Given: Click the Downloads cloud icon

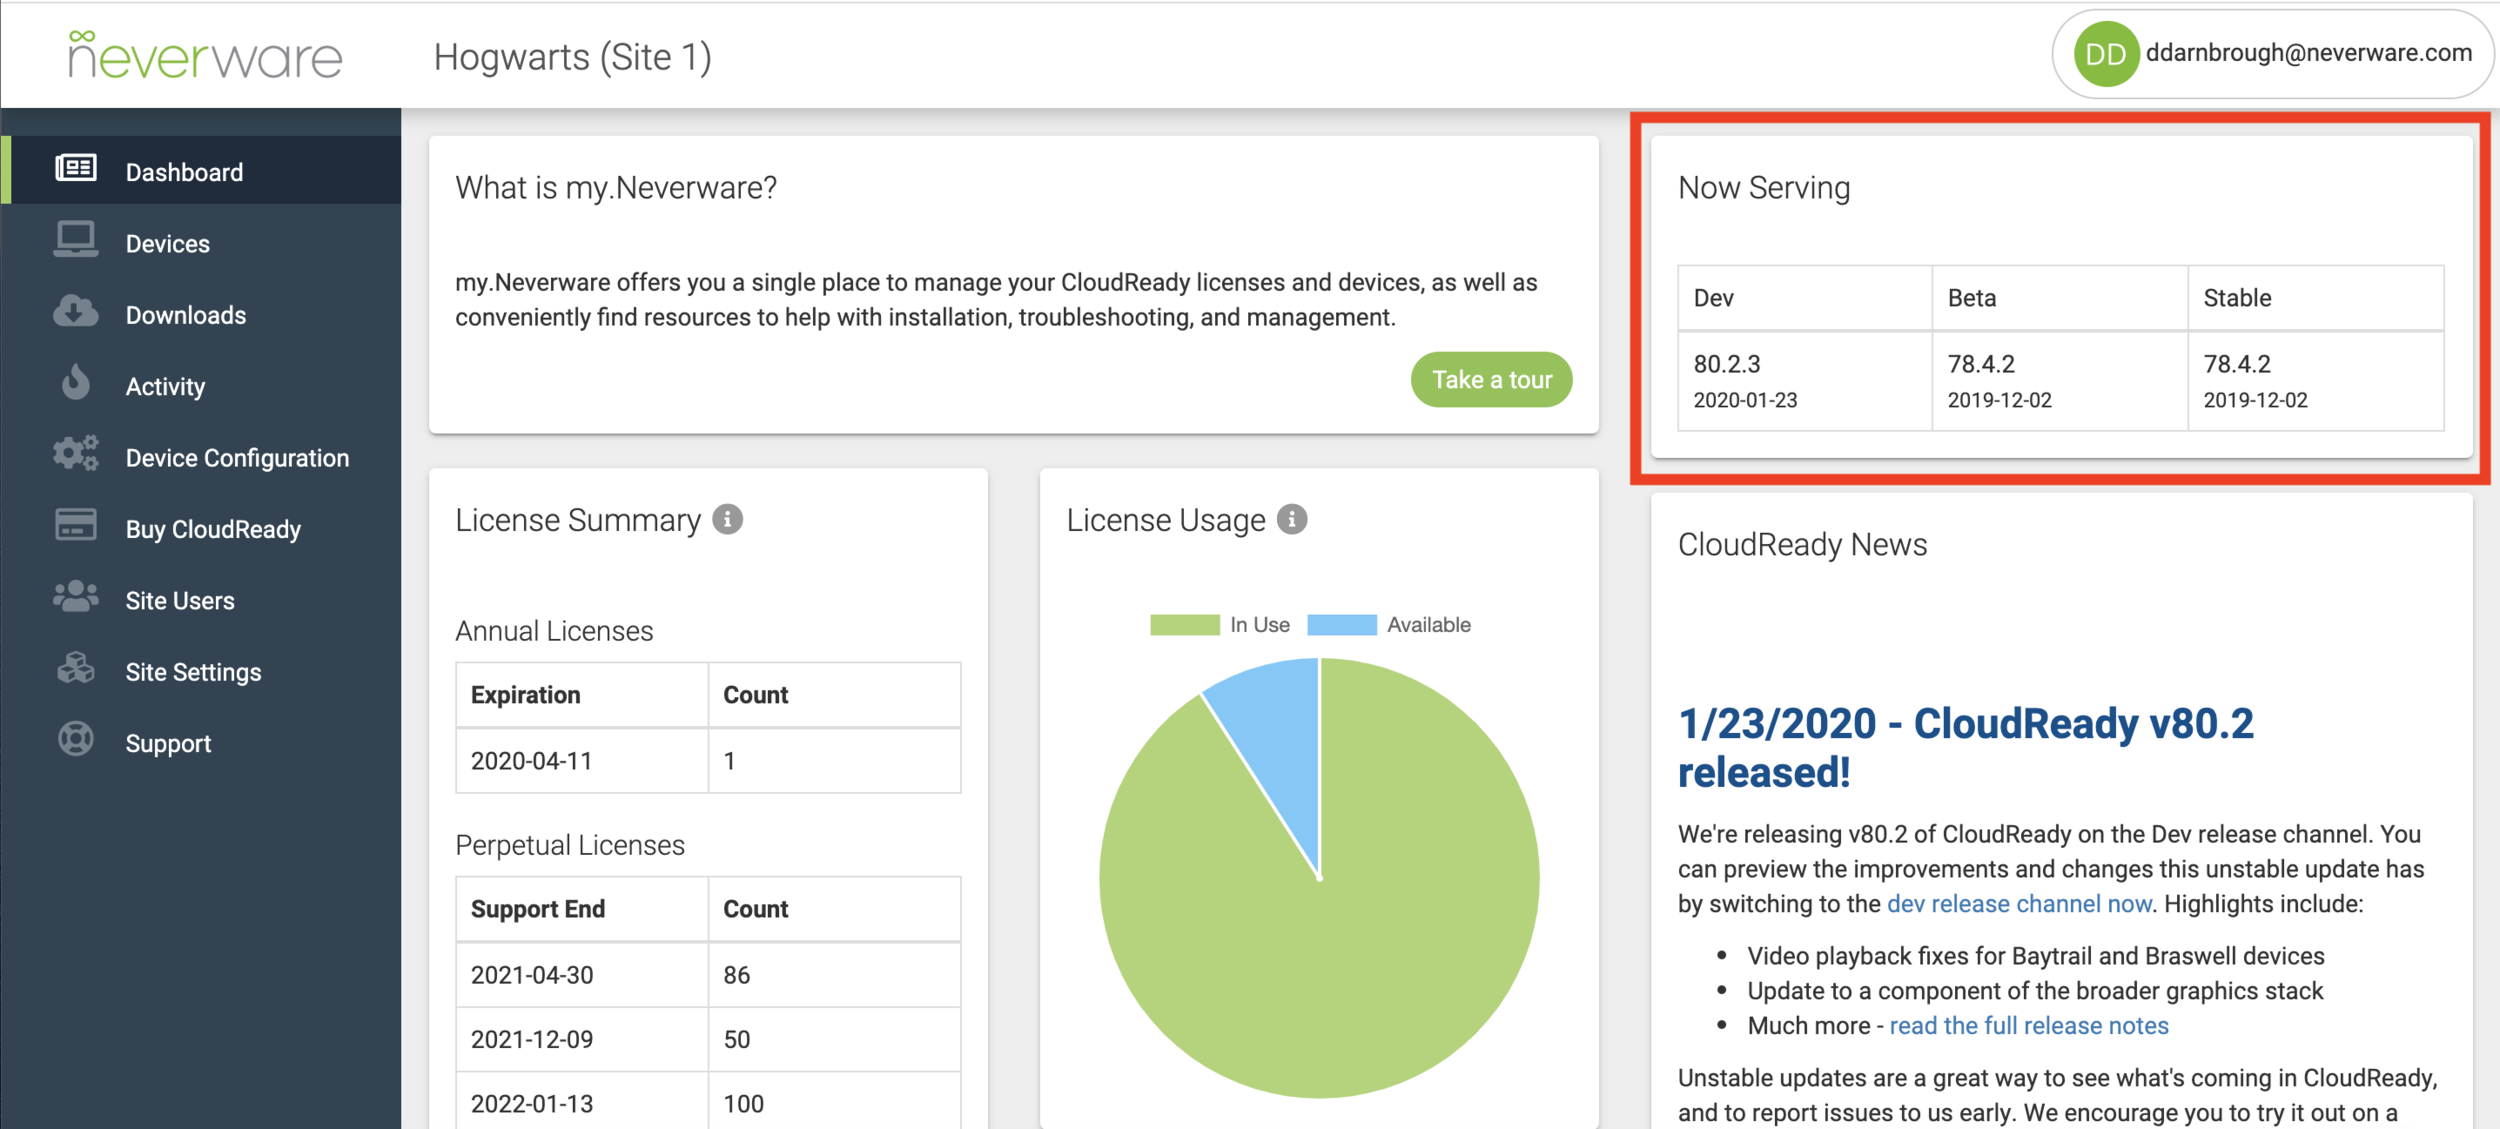Looking at the screenshot, I should click(x=76, y=311).
